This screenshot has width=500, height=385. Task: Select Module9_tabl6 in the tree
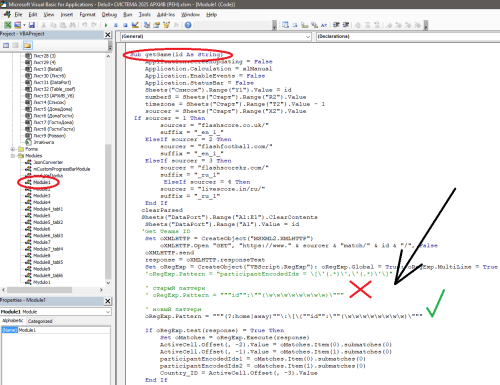(48, 276)
